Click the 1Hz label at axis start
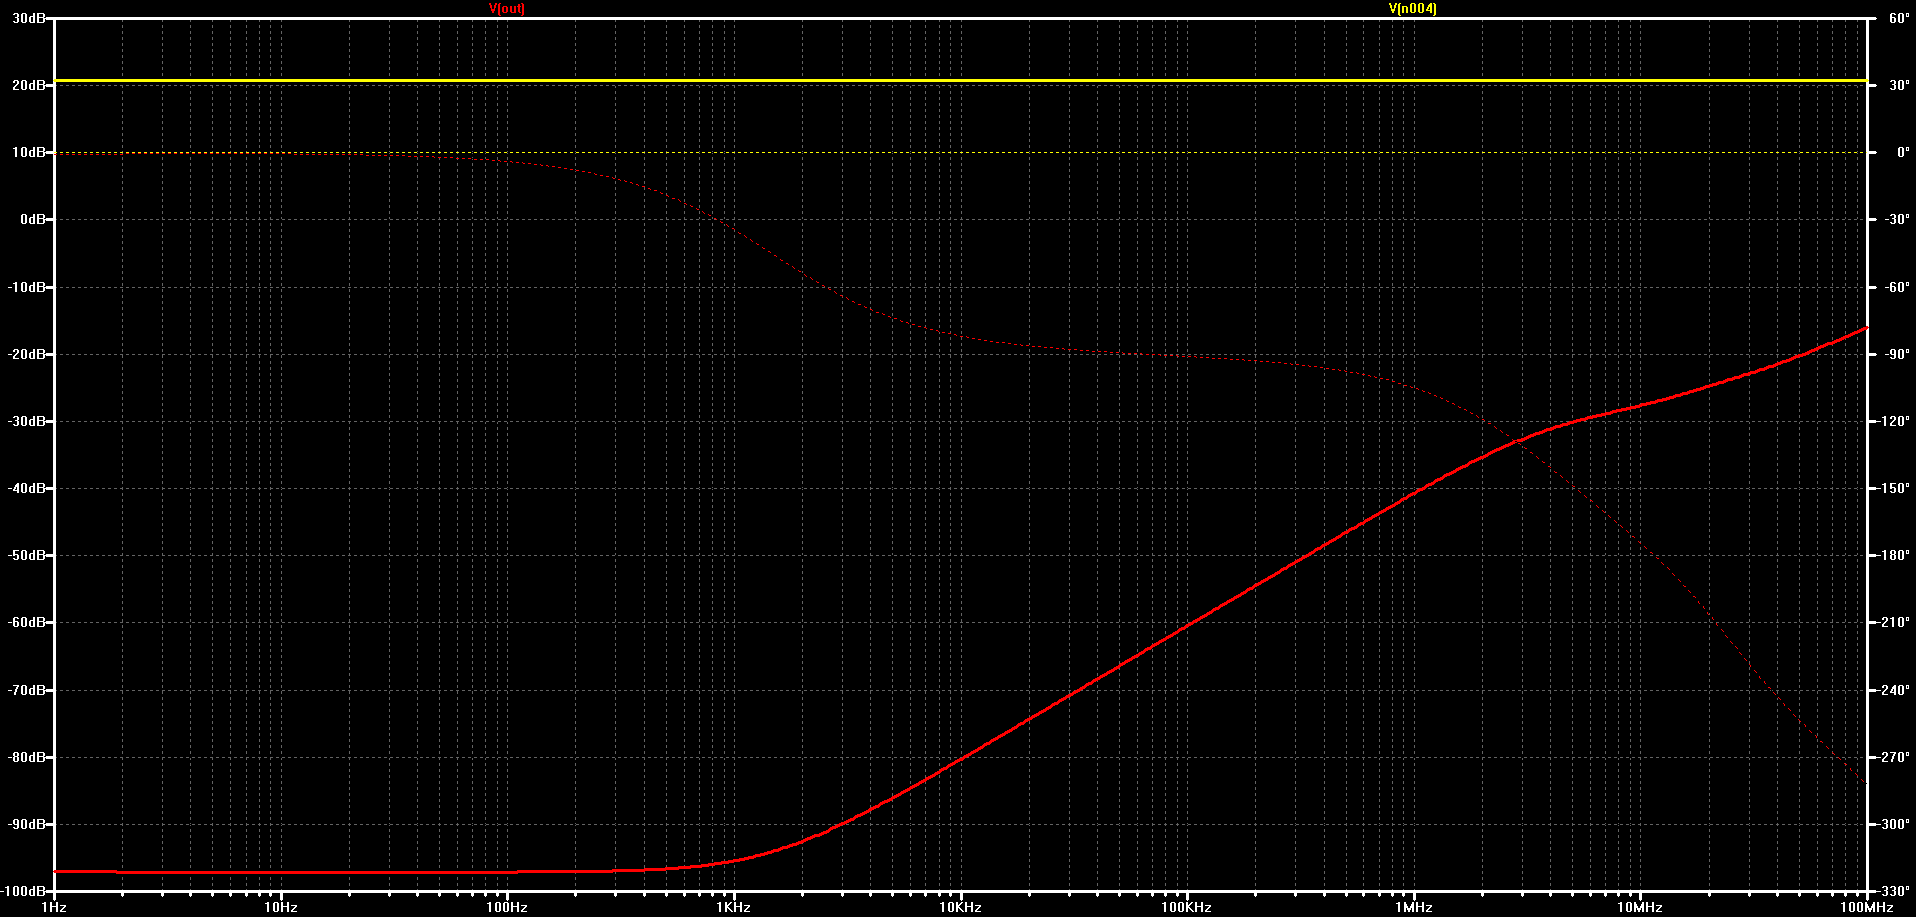 (x=54, y=907)
